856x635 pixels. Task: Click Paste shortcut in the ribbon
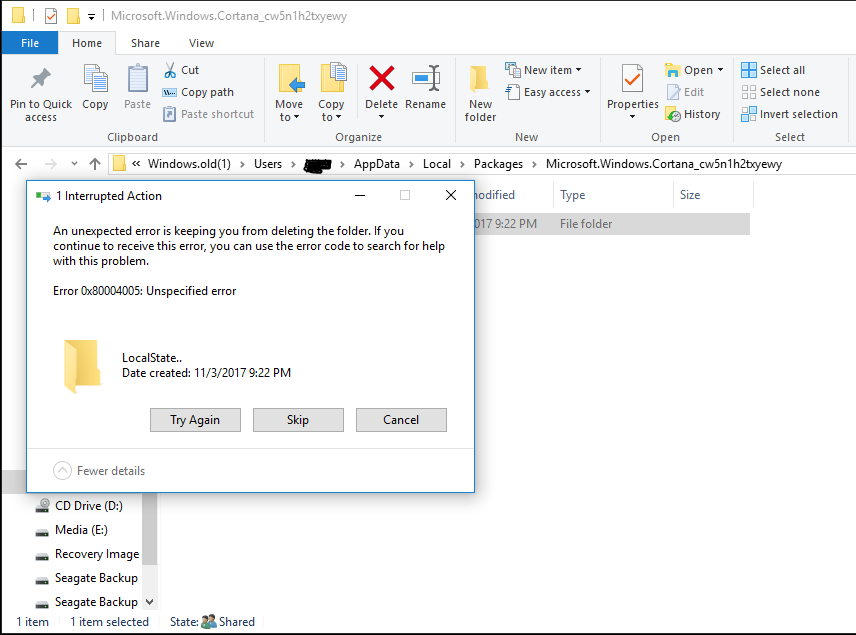click(209, 114)
